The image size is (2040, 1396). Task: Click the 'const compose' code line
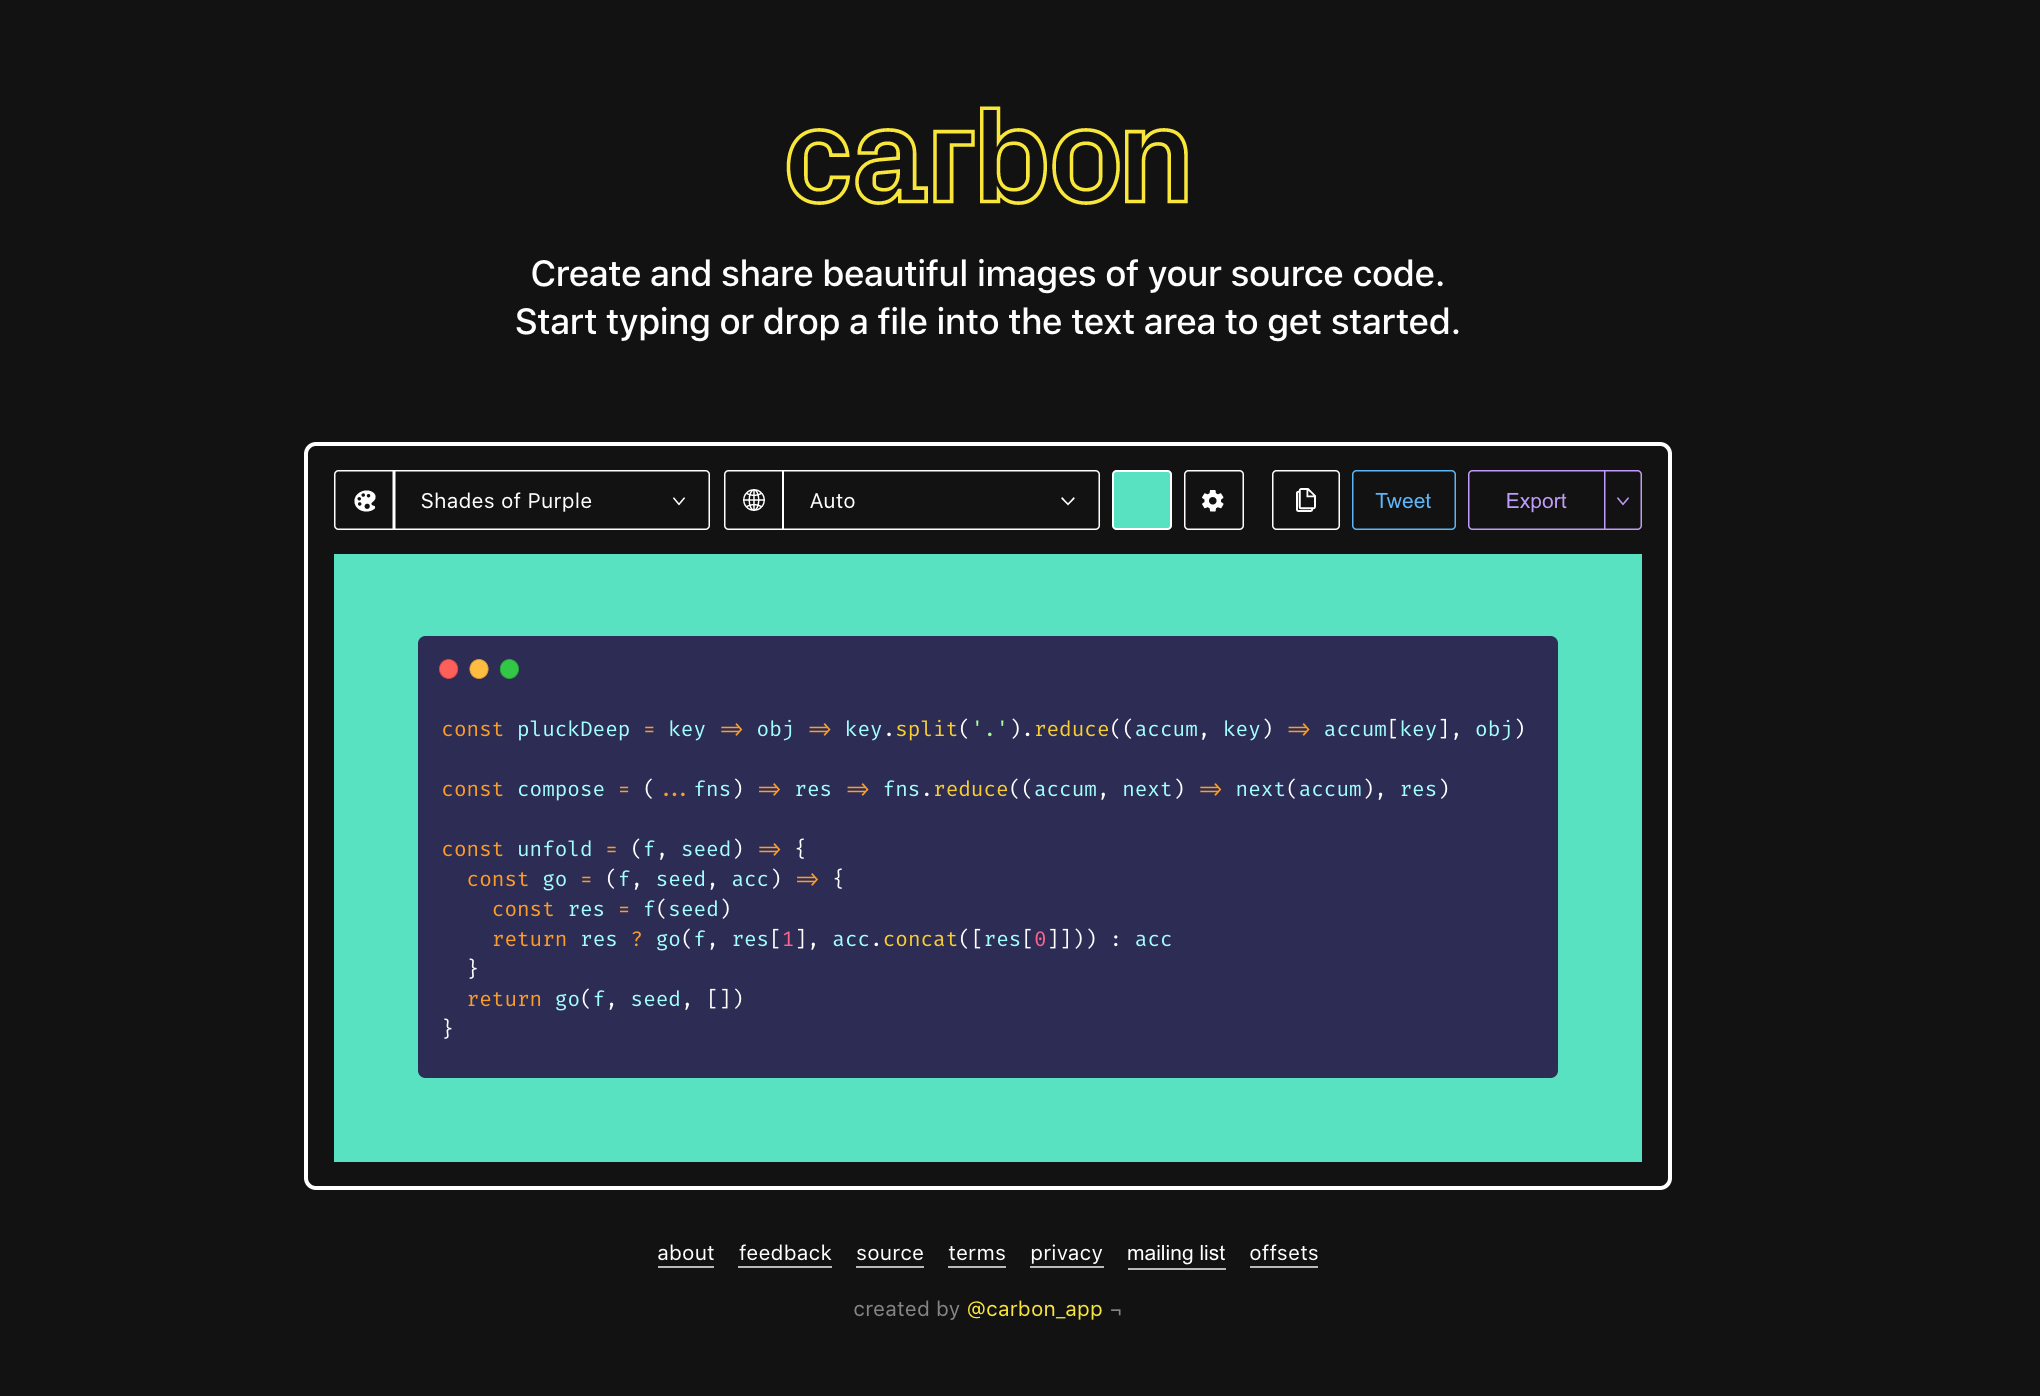[x=945, y=789]
